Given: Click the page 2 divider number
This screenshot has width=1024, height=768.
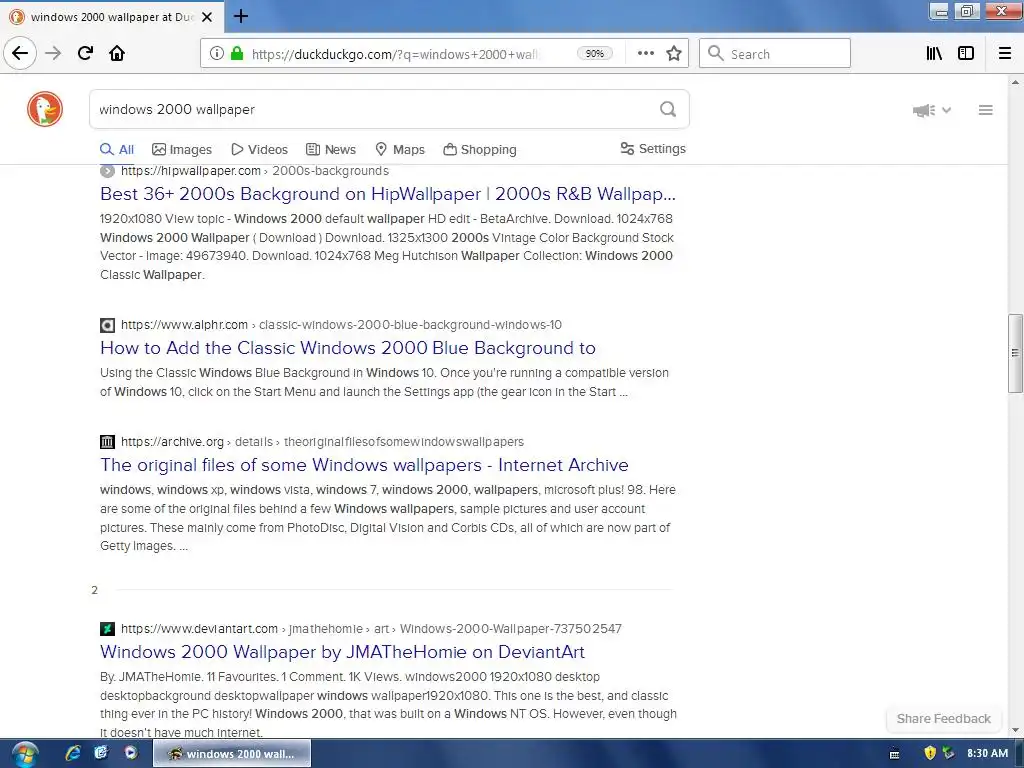Looking at the screenshot, I should tap(95, 590).
